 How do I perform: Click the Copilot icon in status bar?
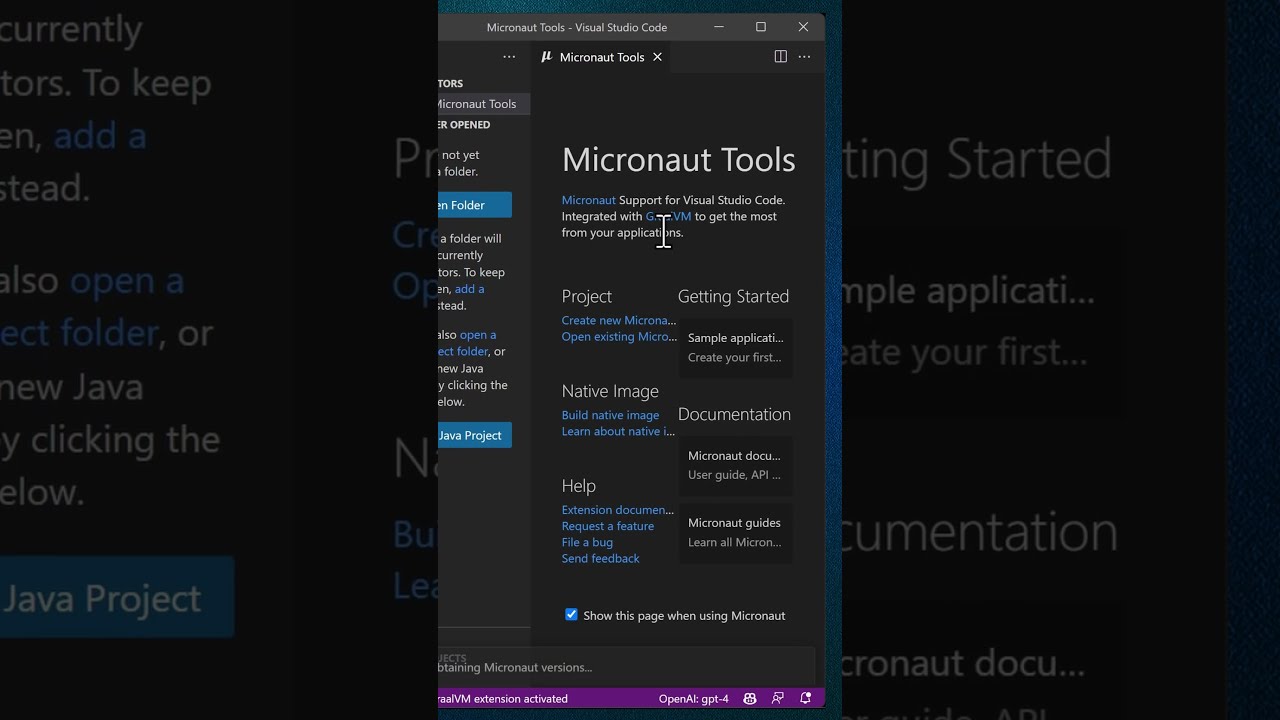click(x=750, y=699)
